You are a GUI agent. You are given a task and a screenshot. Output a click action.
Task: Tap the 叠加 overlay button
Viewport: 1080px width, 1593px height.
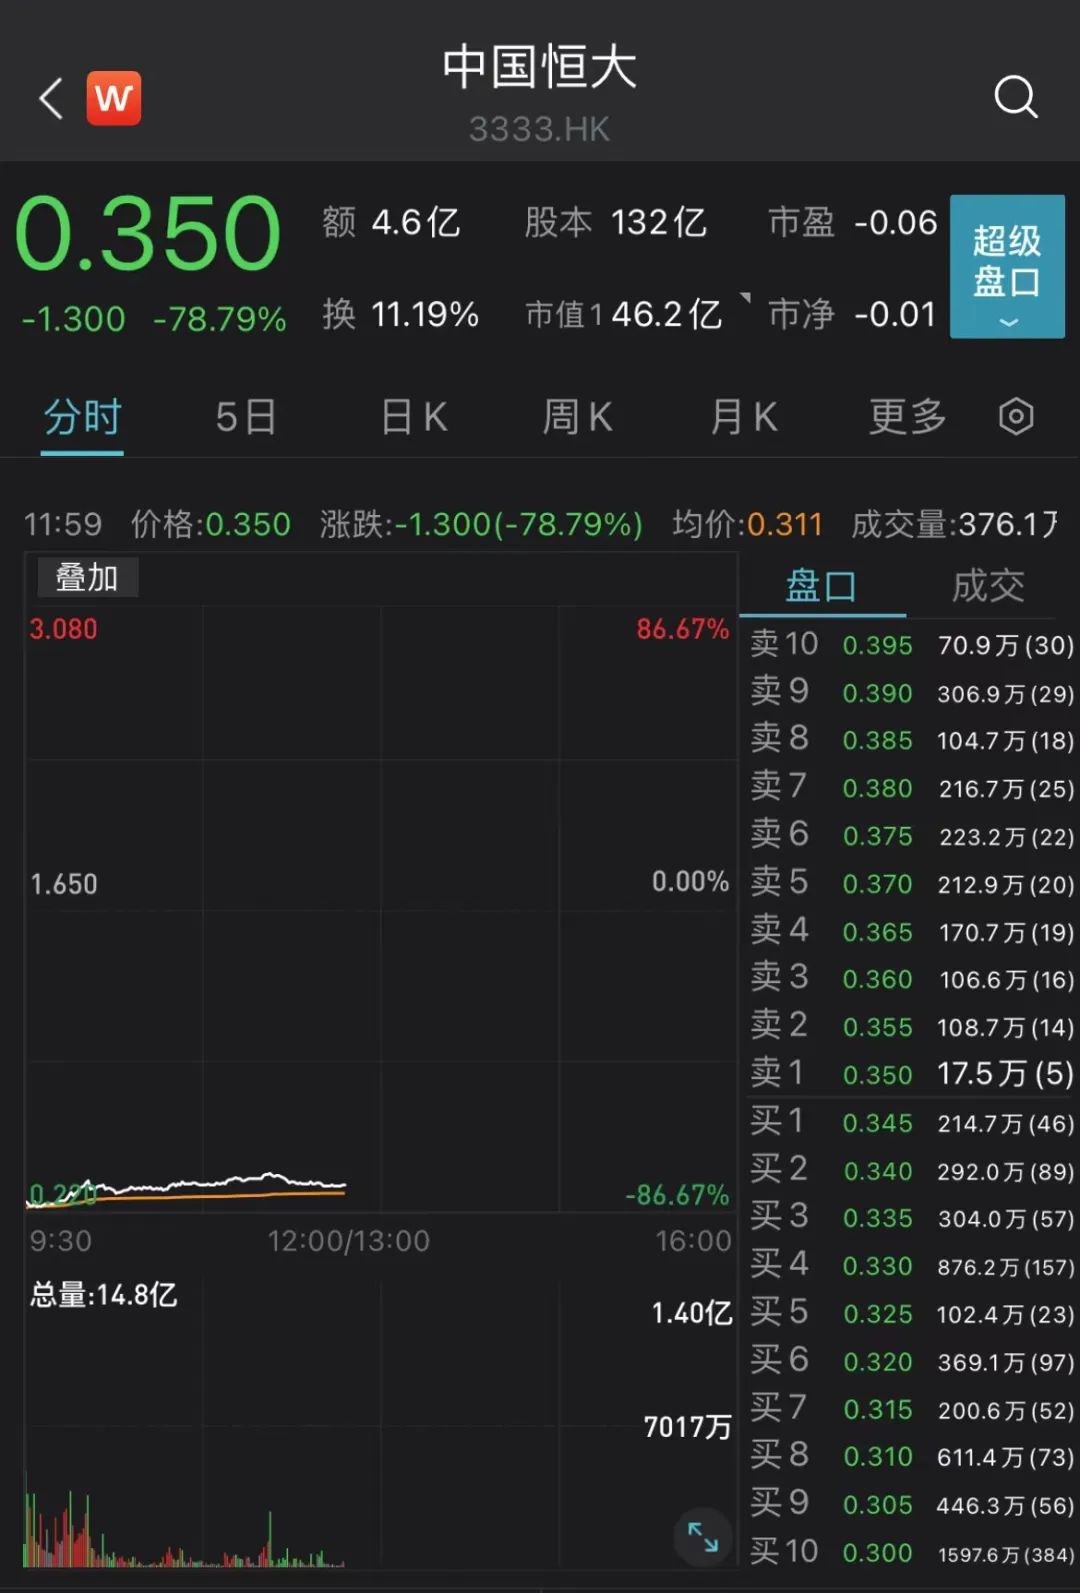pyautogui.click(x=87, y=577)
